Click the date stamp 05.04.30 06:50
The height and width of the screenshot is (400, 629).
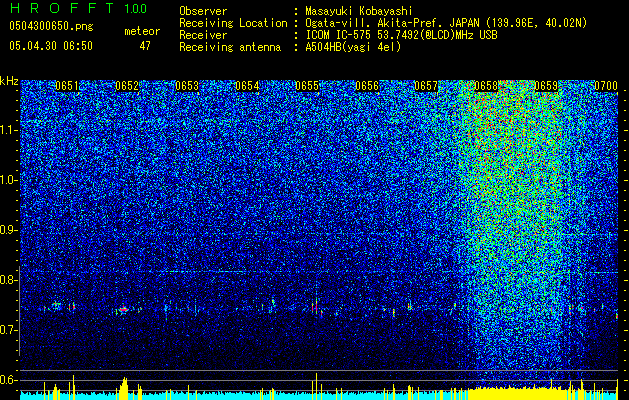(51, 46)
